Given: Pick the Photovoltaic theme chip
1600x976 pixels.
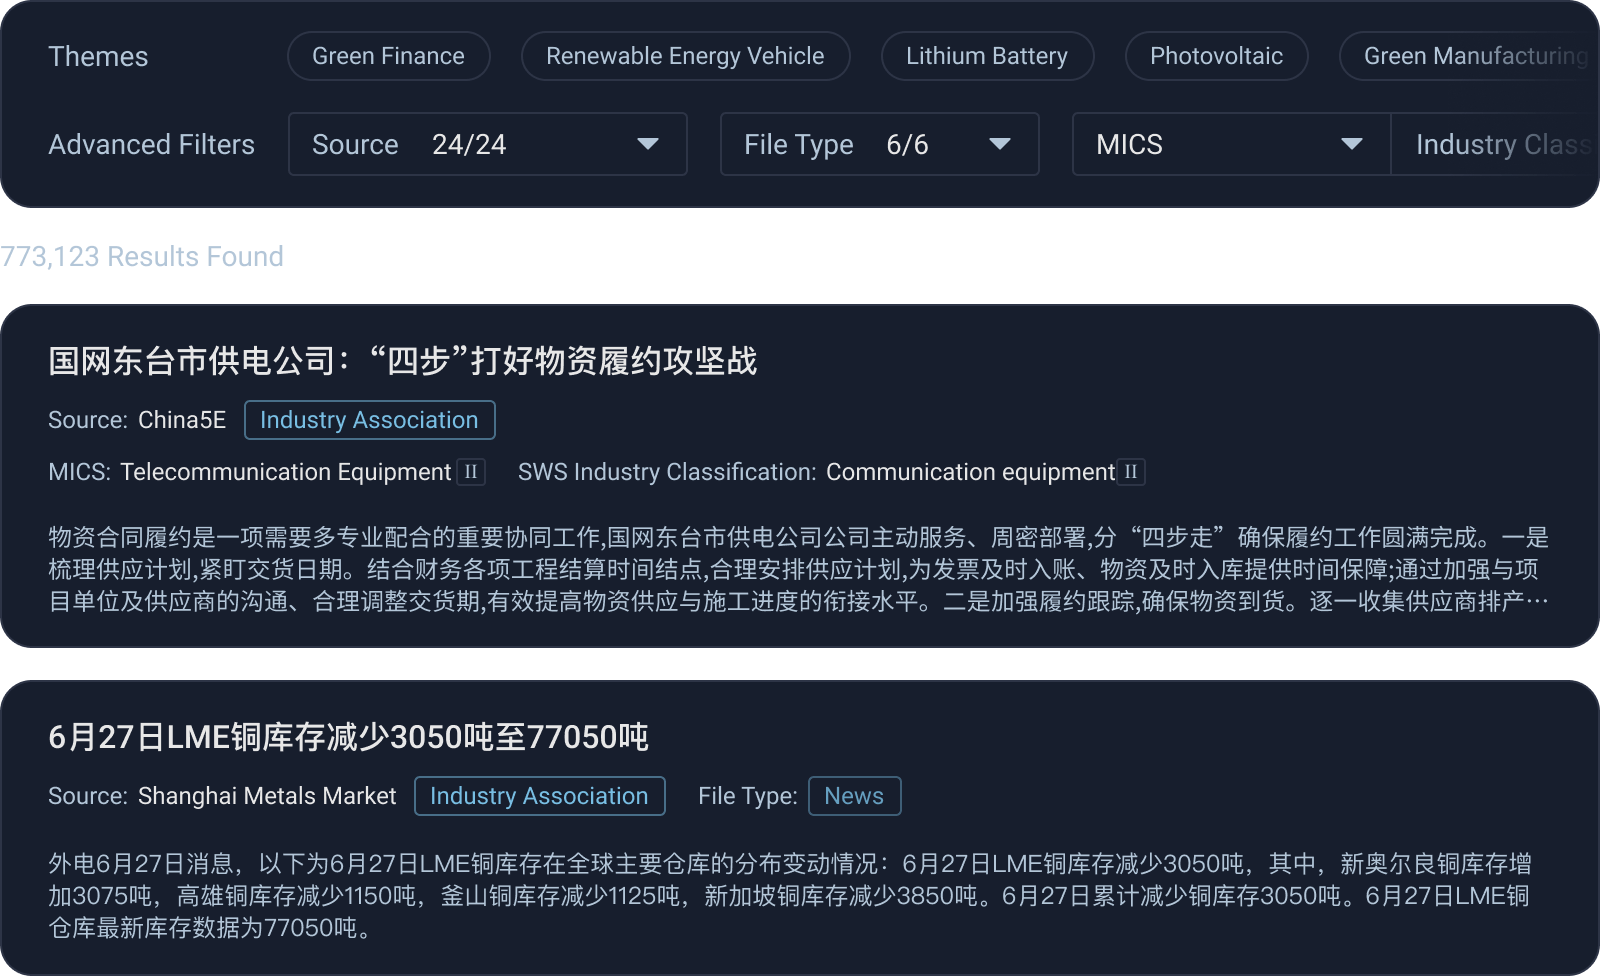Looking at the screenshot, I should point(1216,56).
